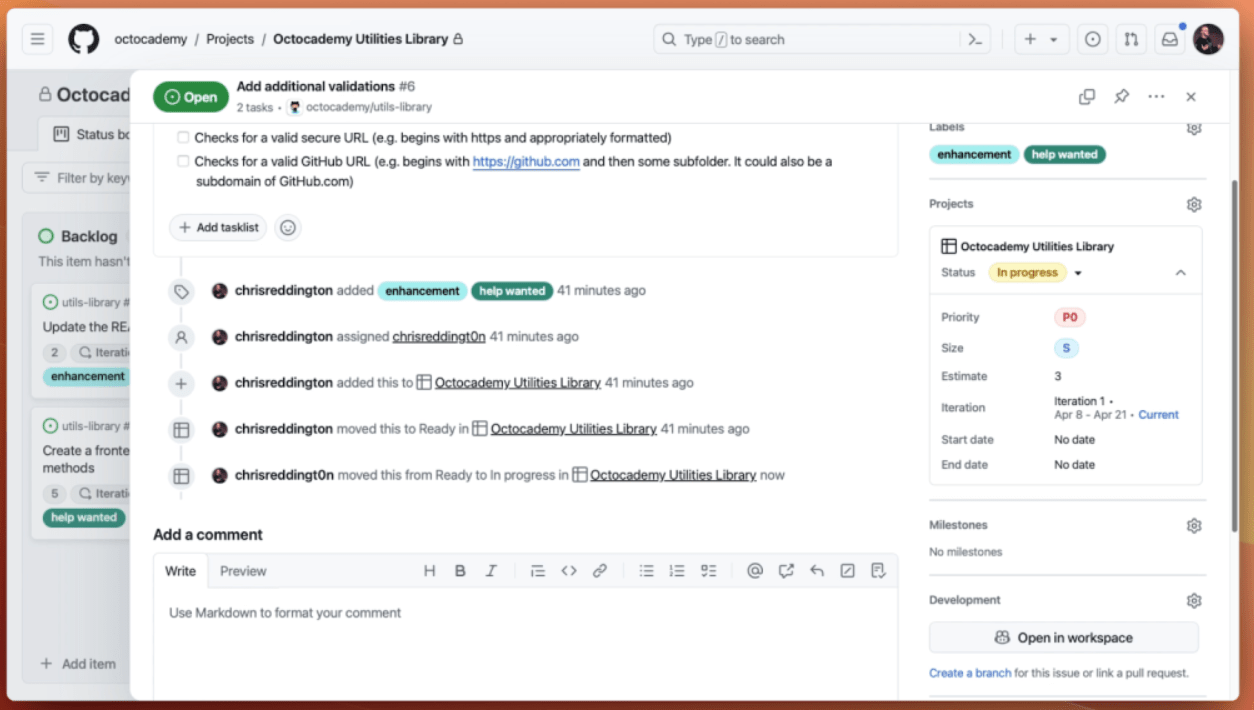Select the Status board tab

pos(92,134)
